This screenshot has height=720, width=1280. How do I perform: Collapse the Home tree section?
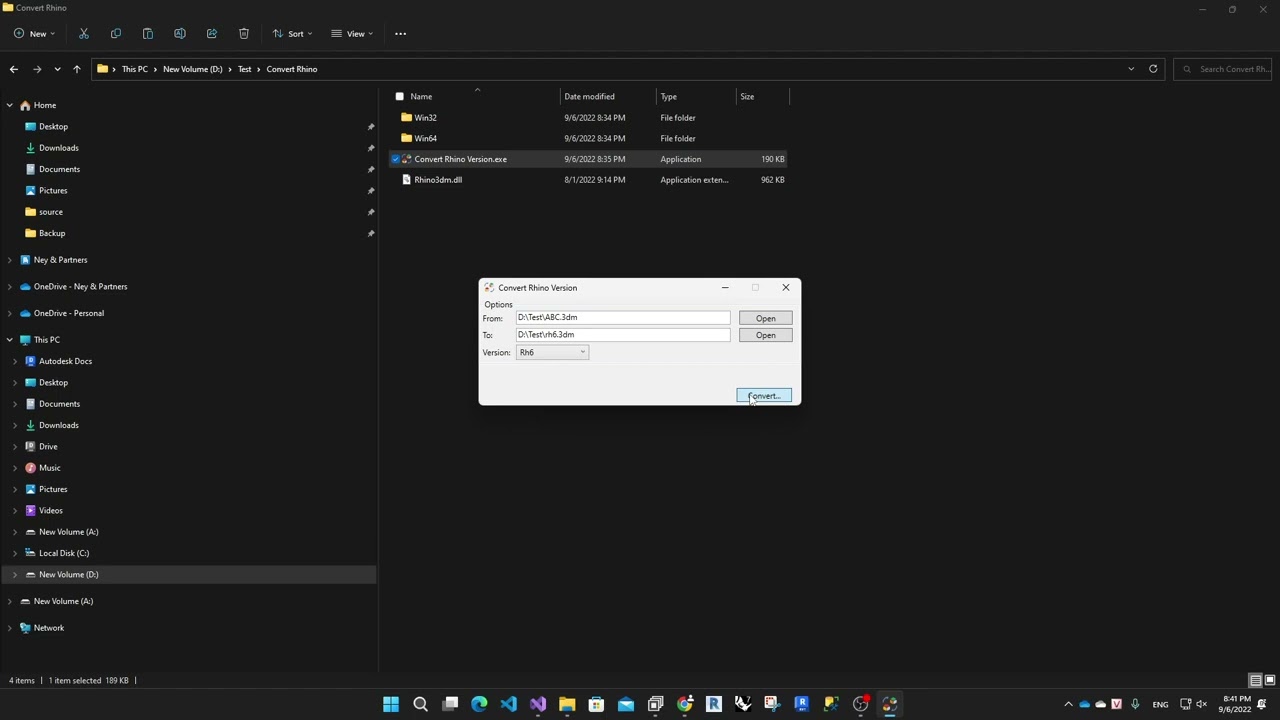tap(10, 105)
